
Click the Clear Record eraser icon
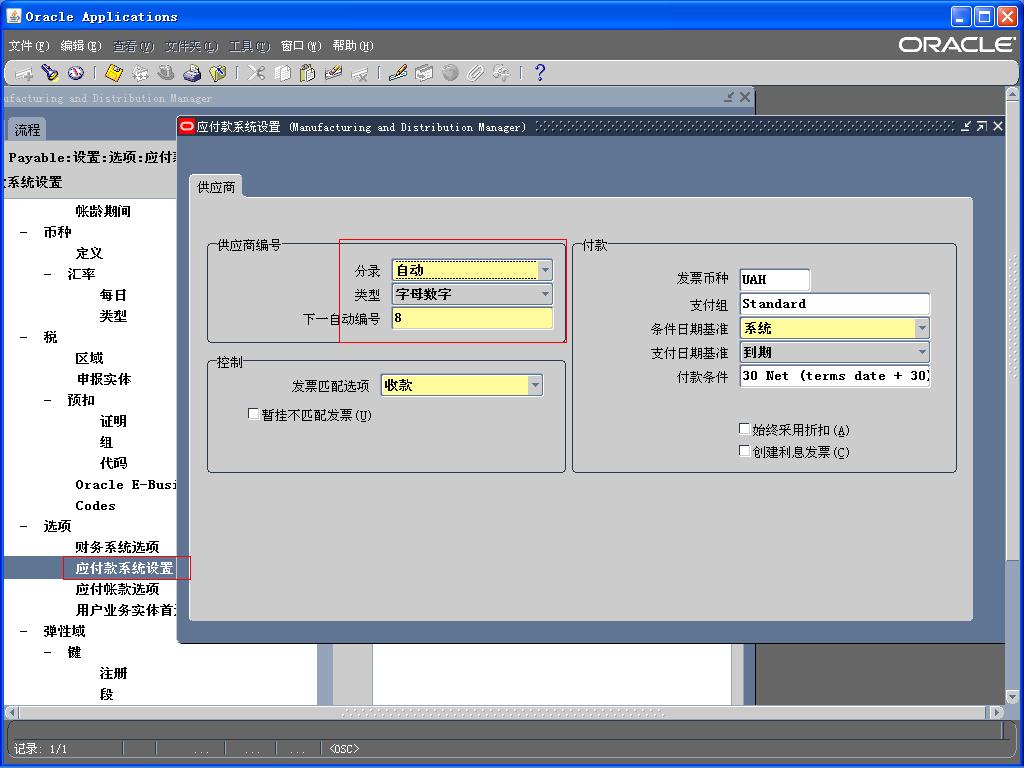334,73
